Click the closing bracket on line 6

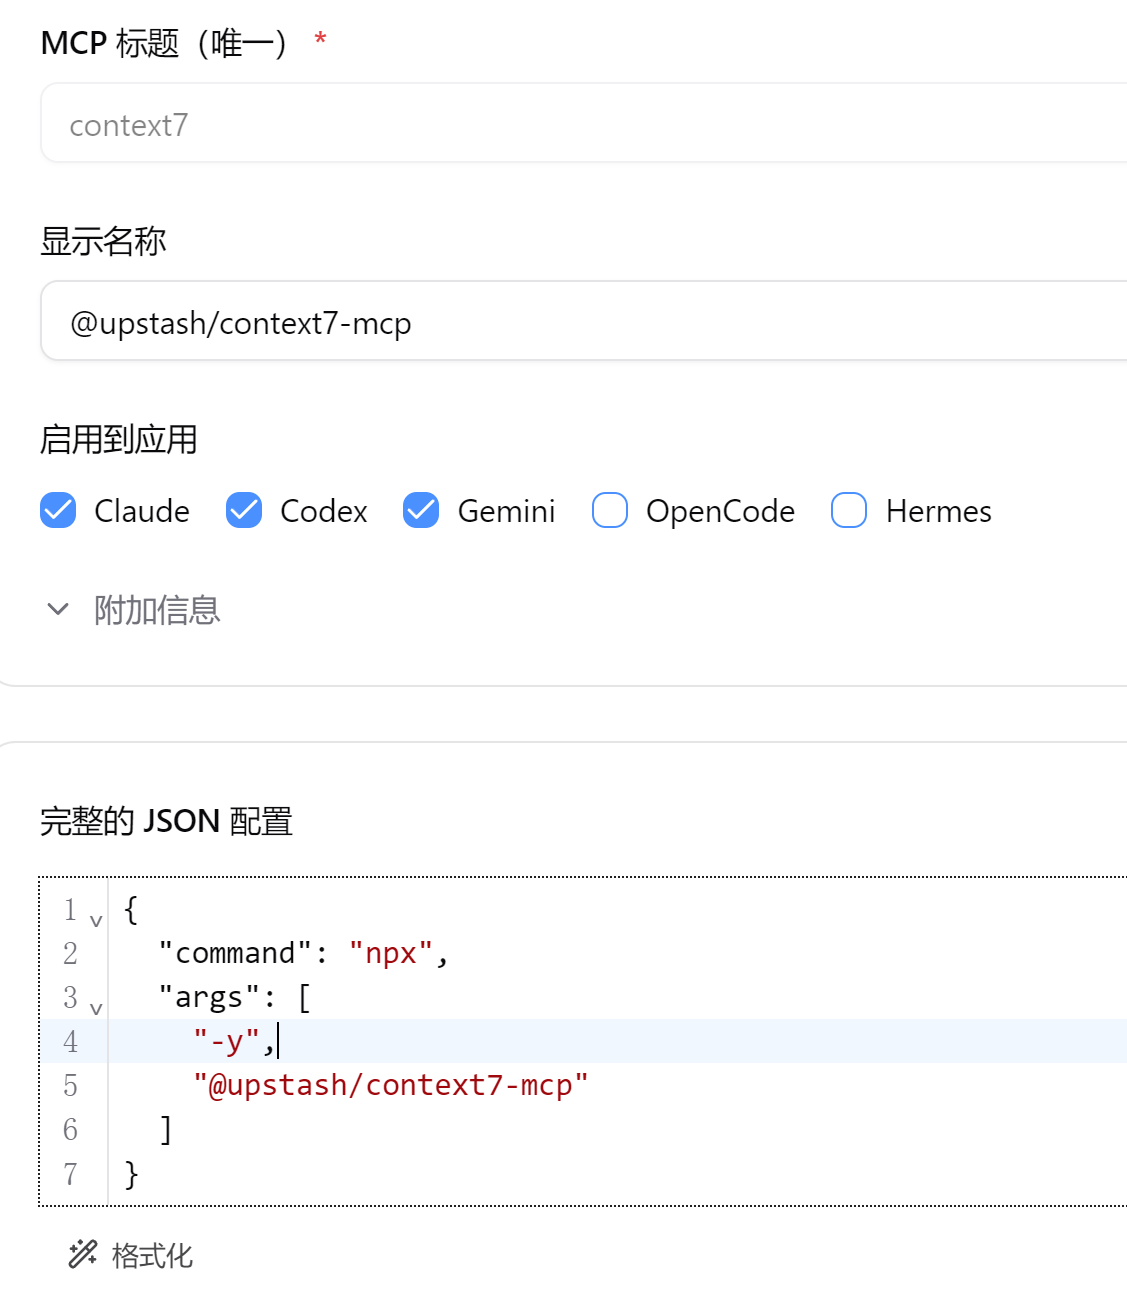167,1129
